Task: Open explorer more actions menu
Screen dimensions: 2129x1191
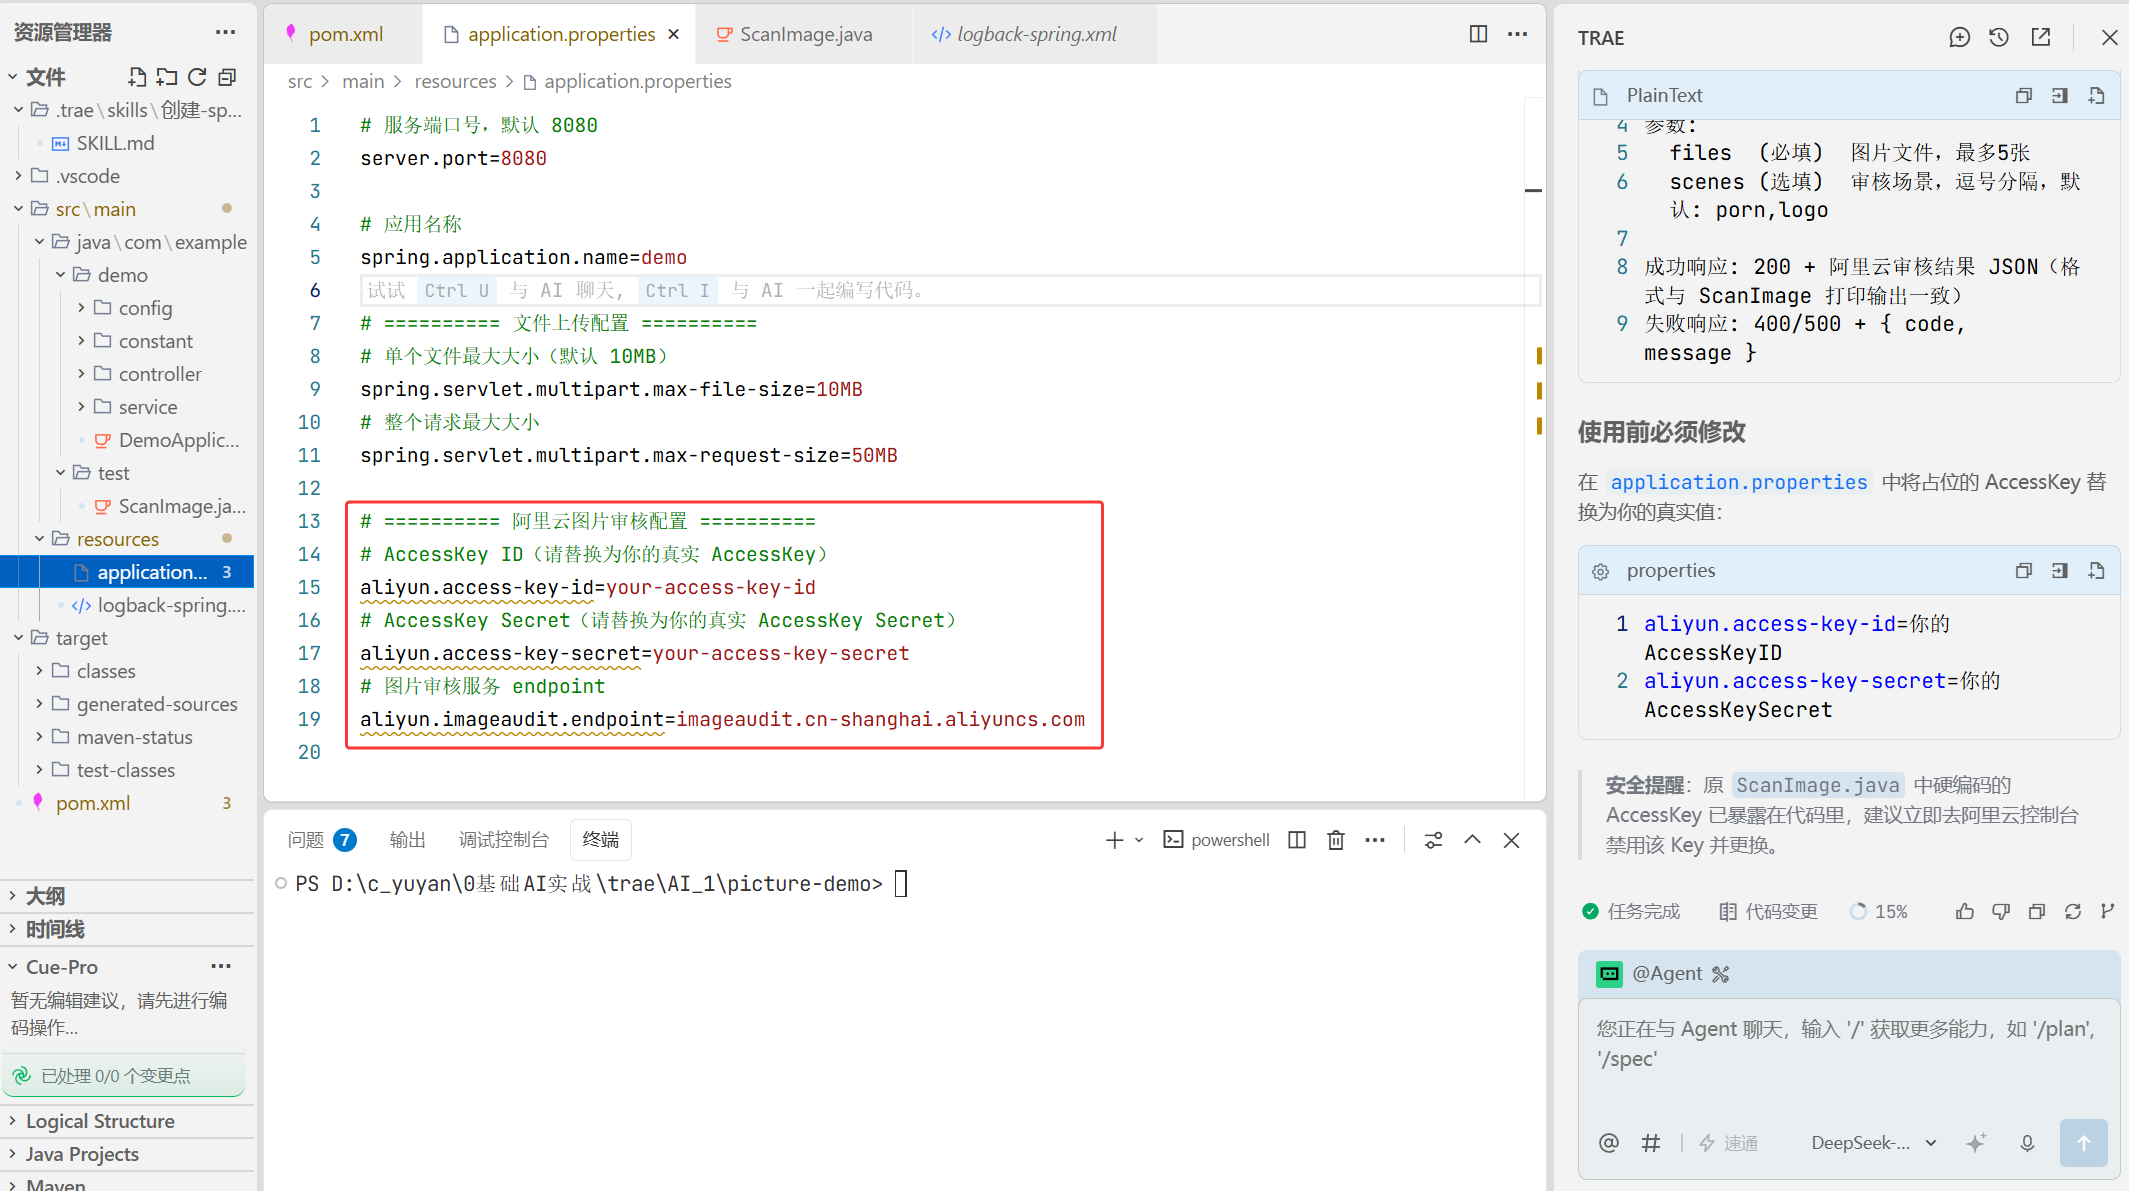Action: coord(225,32)
